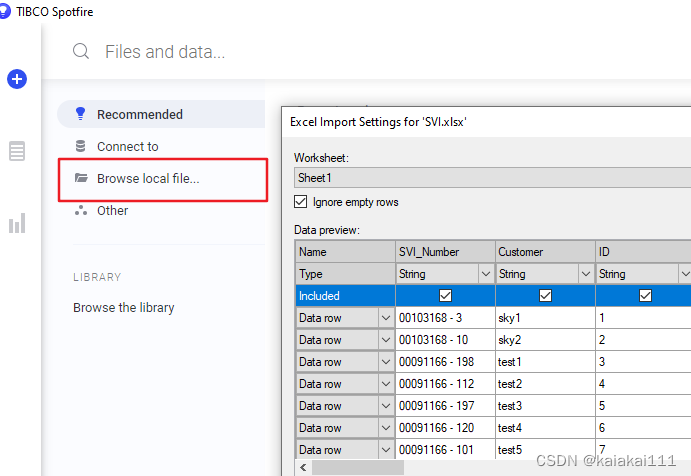The width and height of the screenshot is (691, 476).
Task: Open the bar chart visualizations icon
Action: pos(17,223)
